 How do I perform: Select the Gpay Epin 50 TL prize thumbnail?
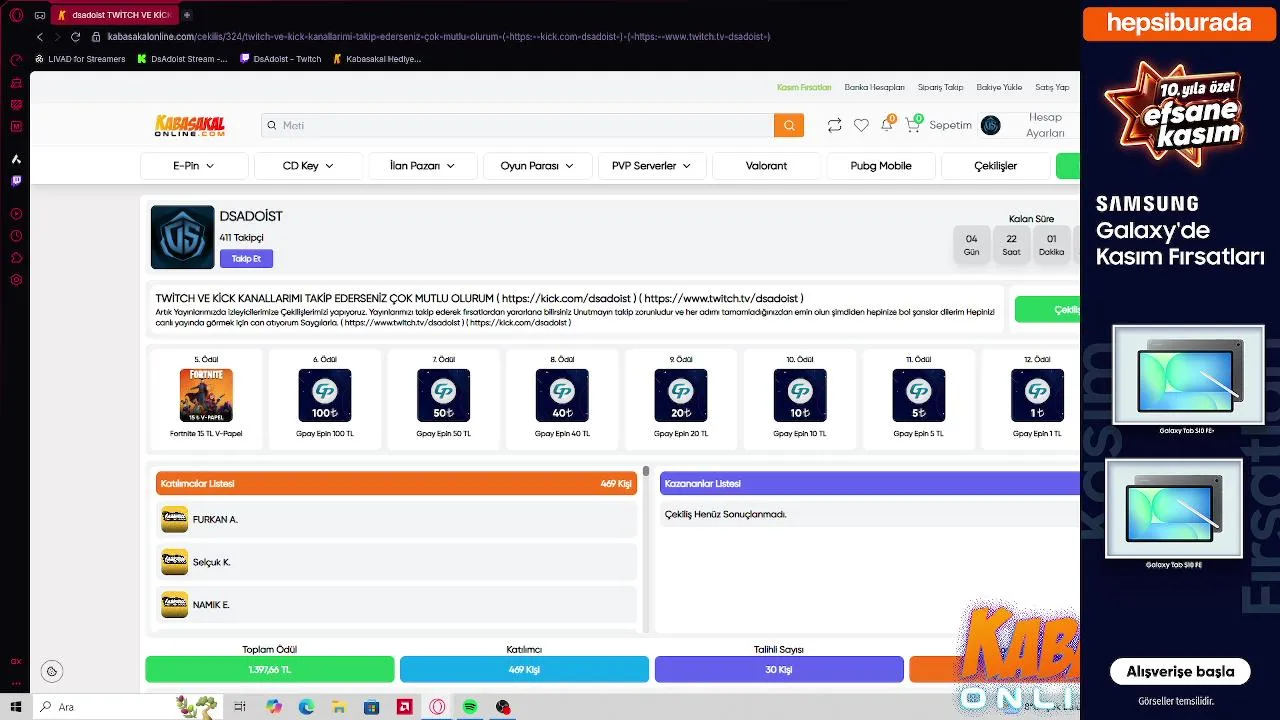click(443, 395)
